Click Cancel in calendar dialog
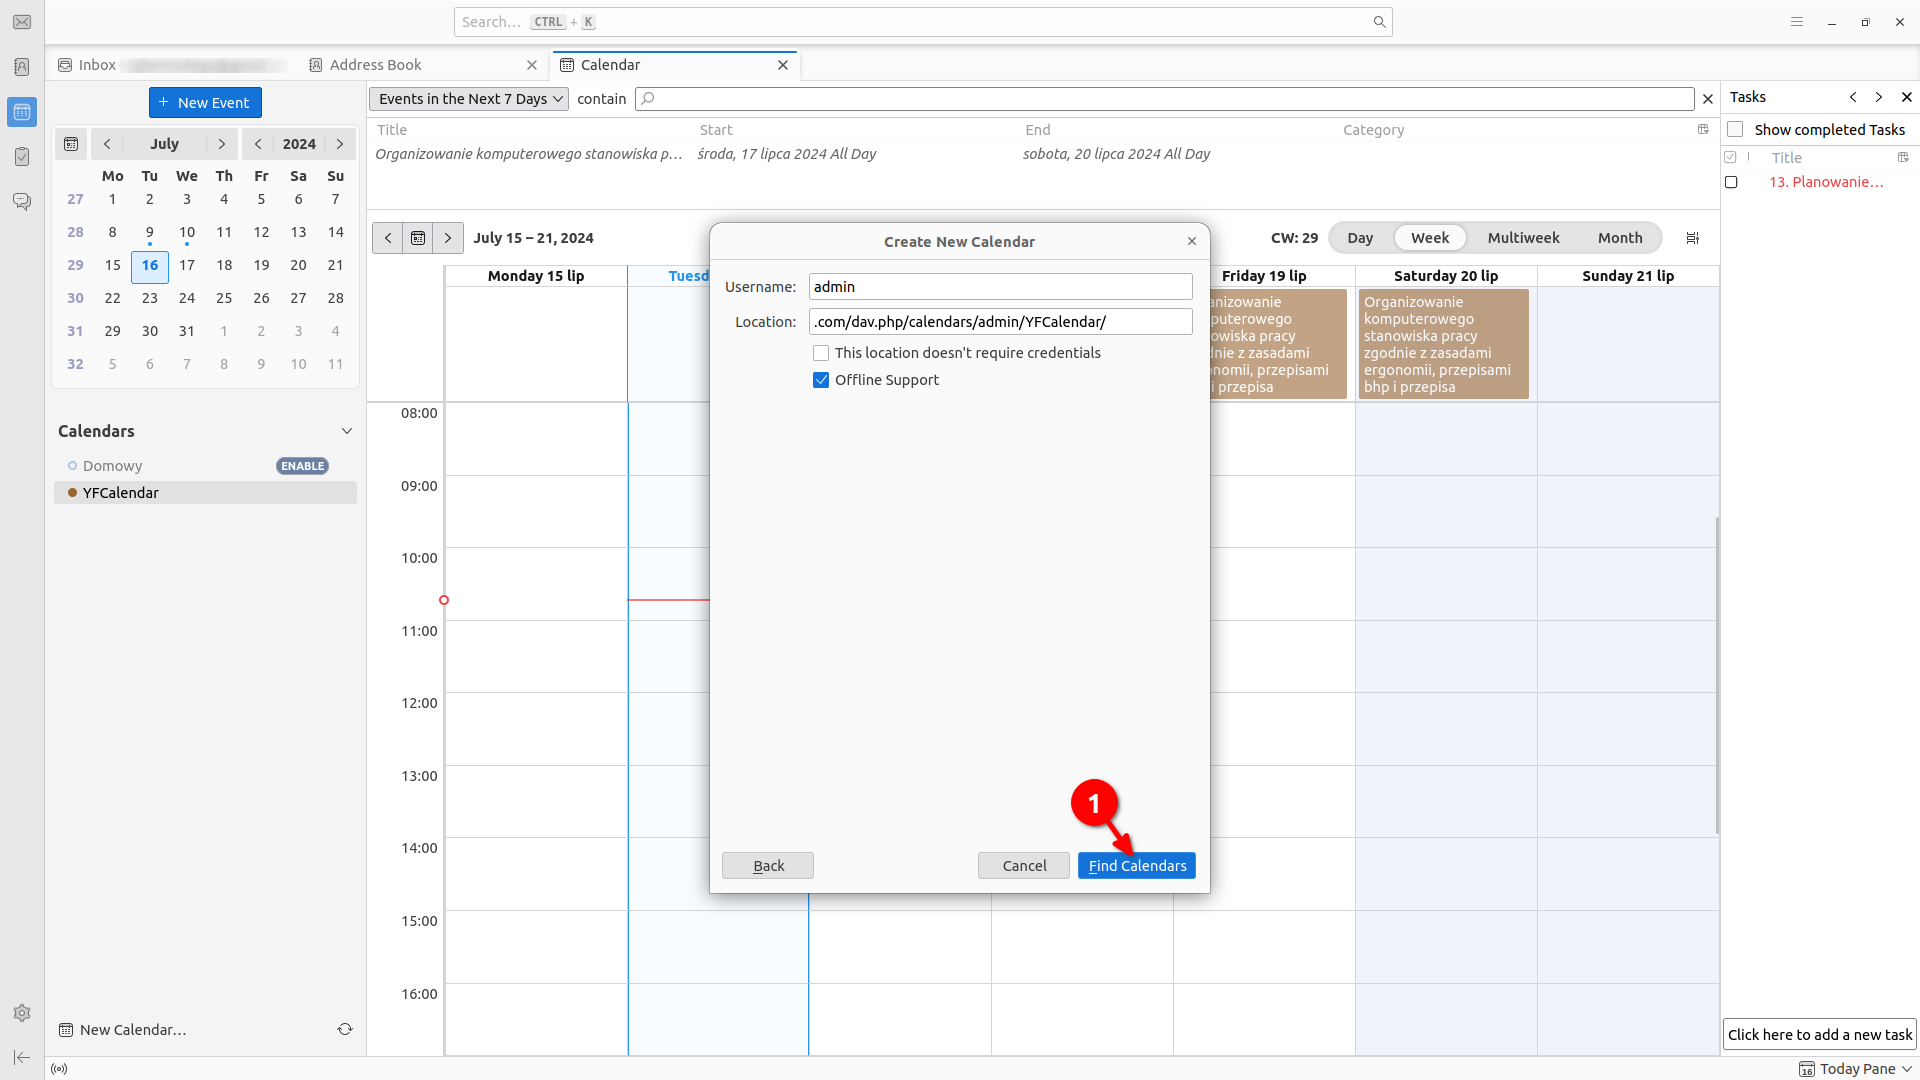1920x1080 pixels. pos(1024,866)
